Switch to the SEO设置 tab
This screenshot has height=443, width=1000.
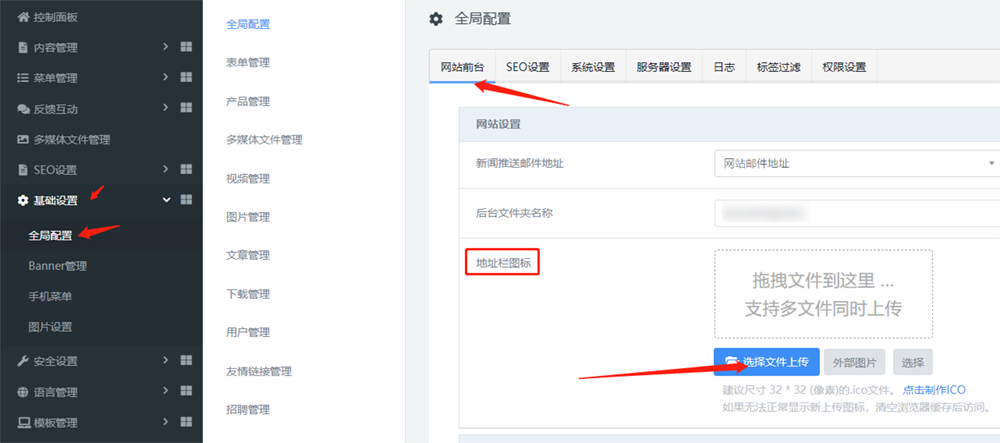(527, 68)
